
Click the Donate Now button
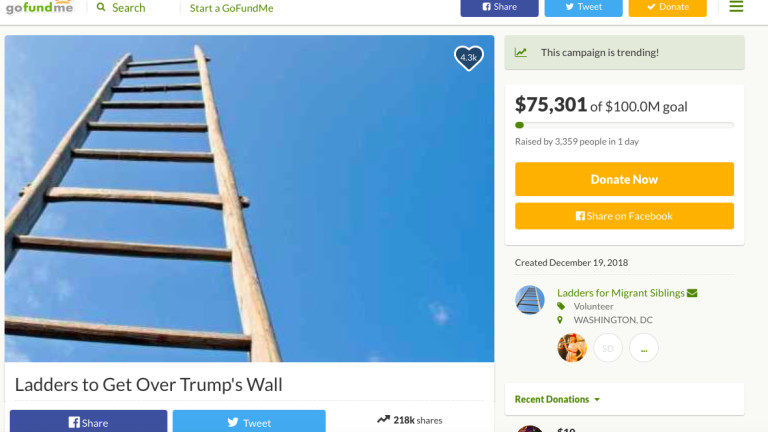pyautogui.click(x=624, y=179)
